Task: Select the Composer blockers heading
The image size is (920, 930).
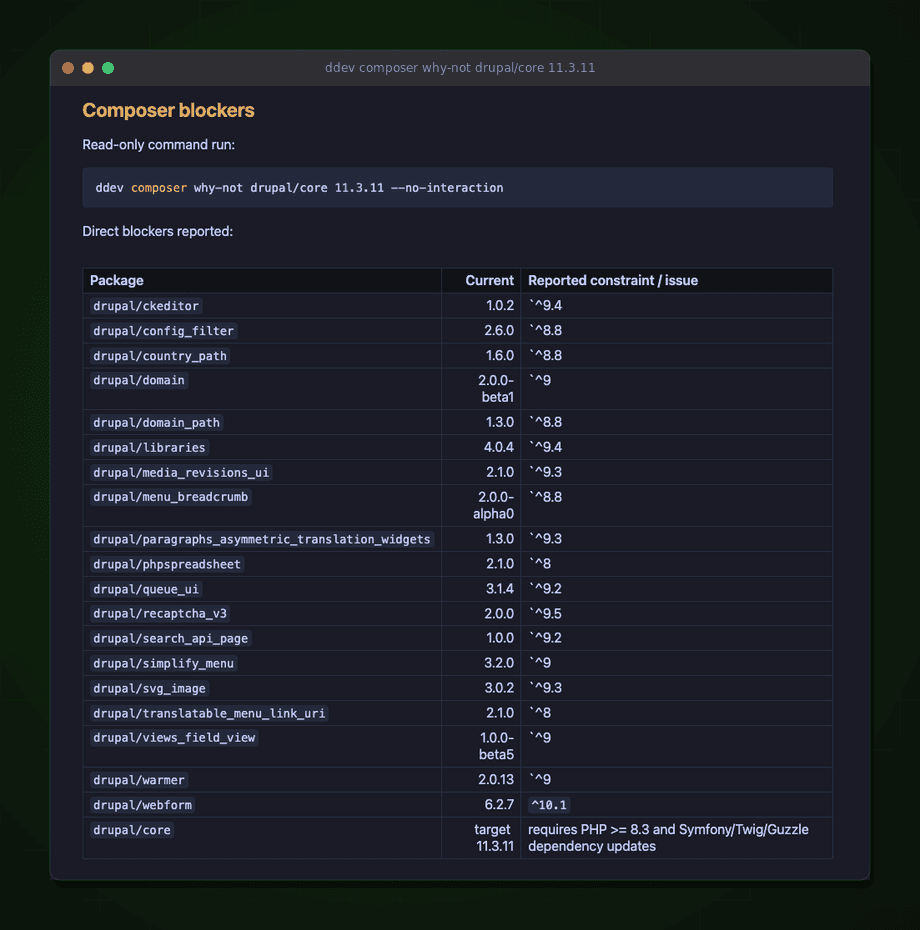Action: (x=168, y=110)
